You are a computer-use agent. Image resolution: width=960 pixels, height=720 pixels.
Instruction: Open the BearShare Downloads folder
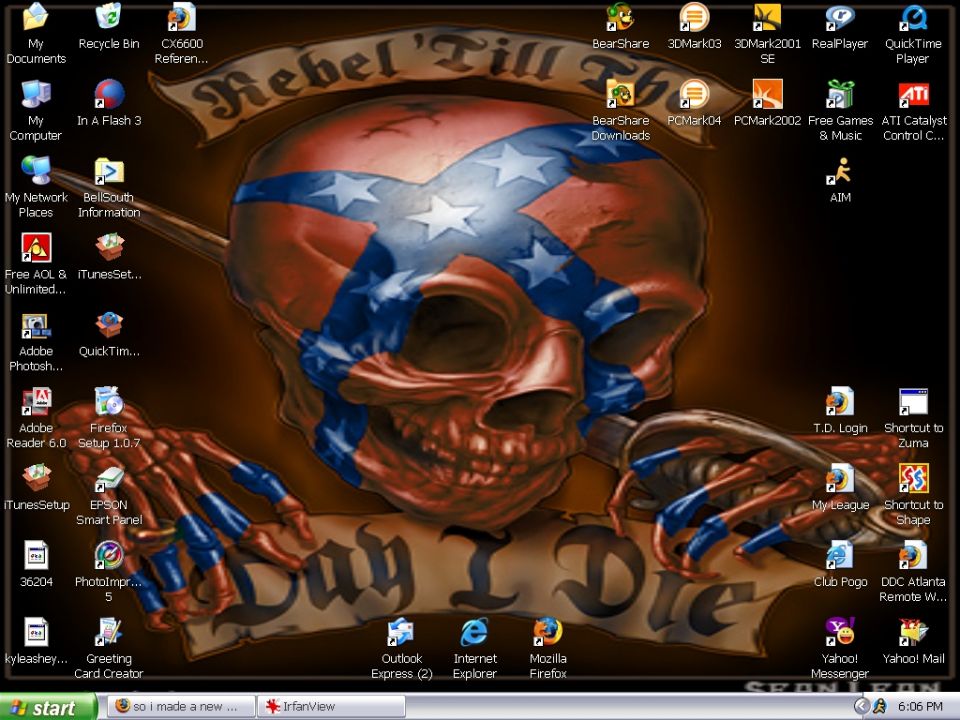click(x=620, y=96)
